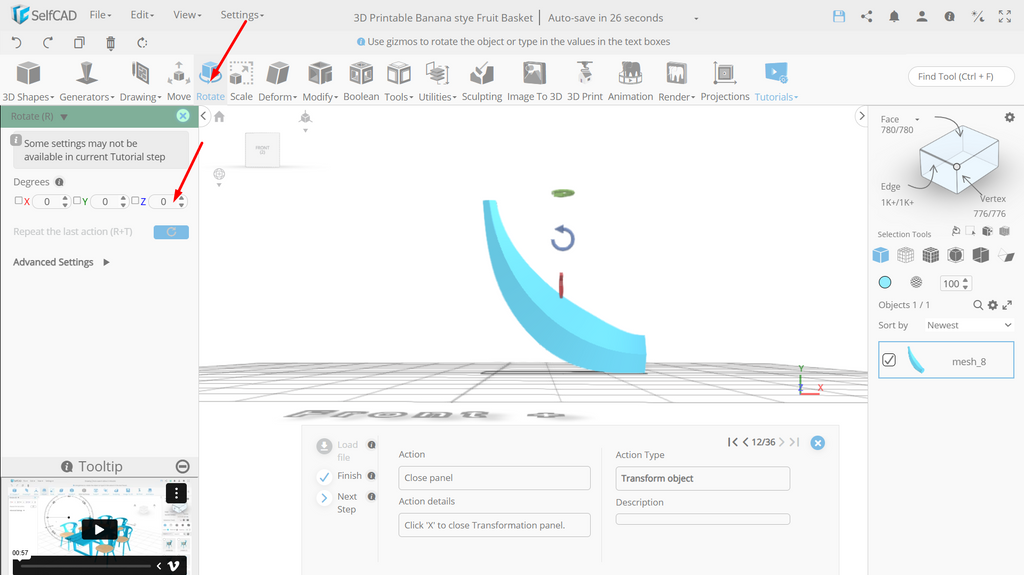Open the Render dropdown
This screenshot has width=1024, height=575.
677,81
